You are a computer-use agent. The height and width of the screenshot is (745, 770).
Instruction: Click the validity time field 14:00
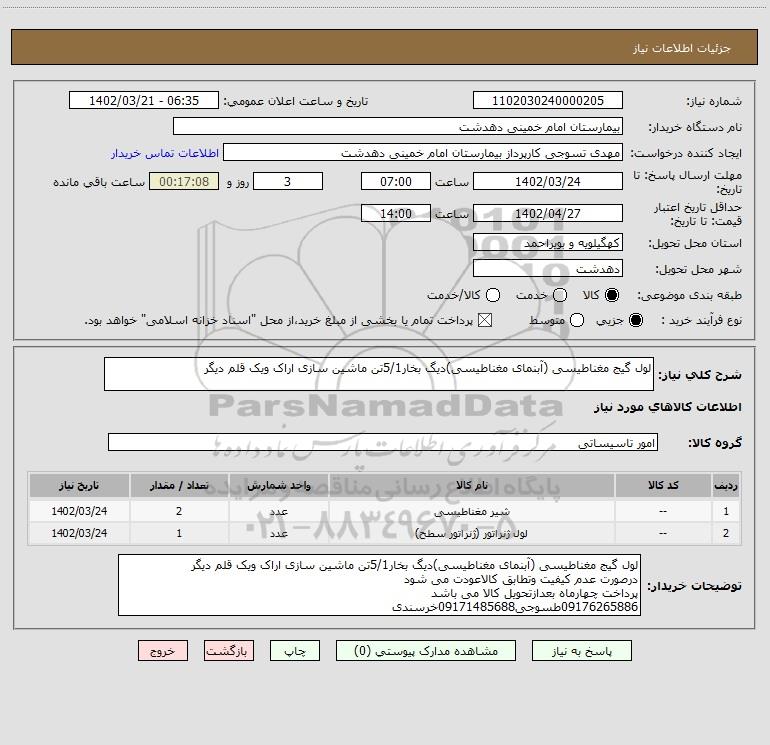pyautogui.click(x=396, y=213)
